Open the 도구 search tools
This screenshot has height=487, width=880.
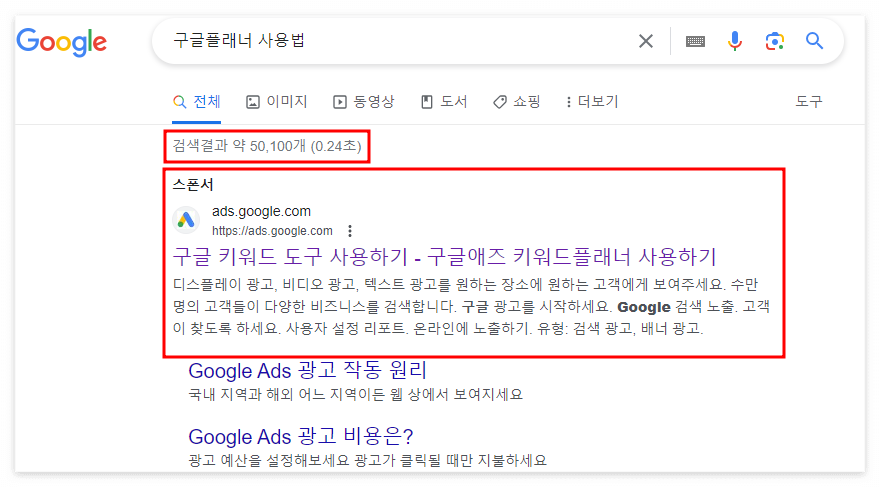[809, 102]
